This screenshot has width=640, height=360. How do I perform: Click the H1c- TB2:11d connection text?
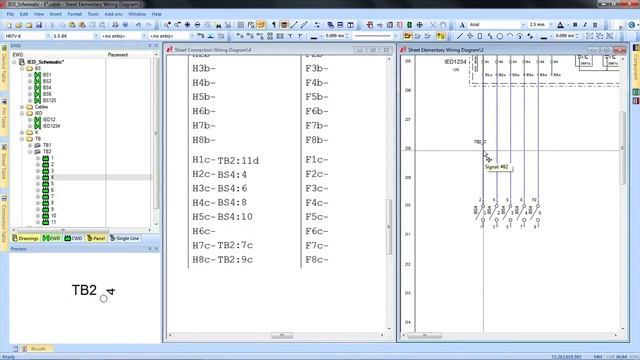tap(225, 160)
